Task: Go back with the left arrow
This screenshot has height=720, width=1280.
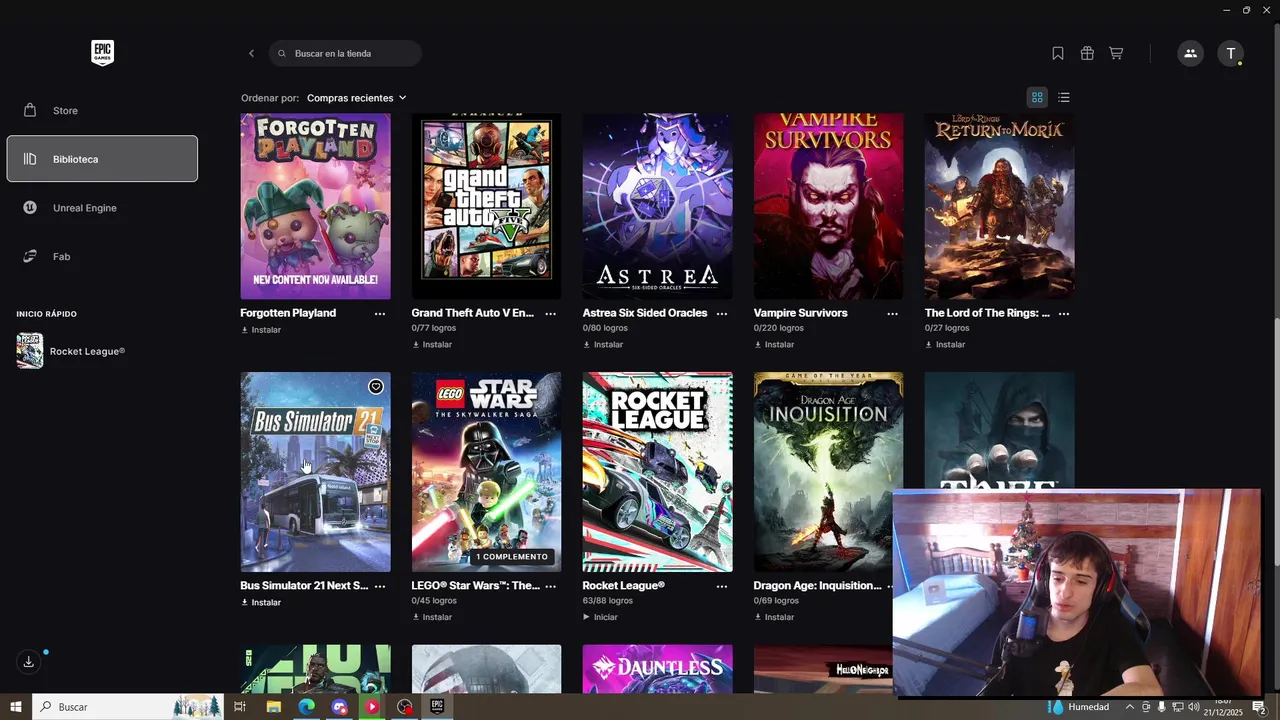Action: pyautogui.click(x=251, y=53)
